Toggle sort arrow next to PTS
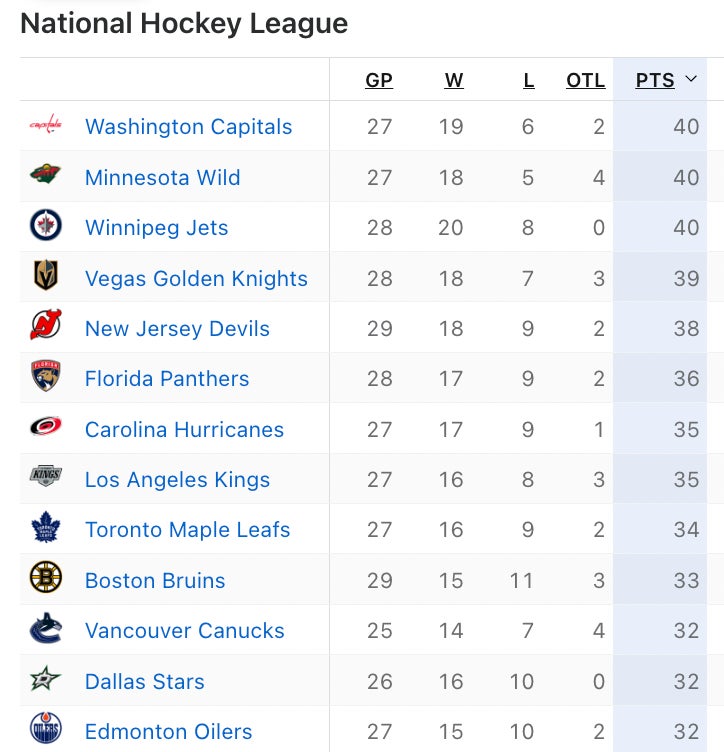The height and width of the screenshot is (752, 724). [x=691, y=79]
